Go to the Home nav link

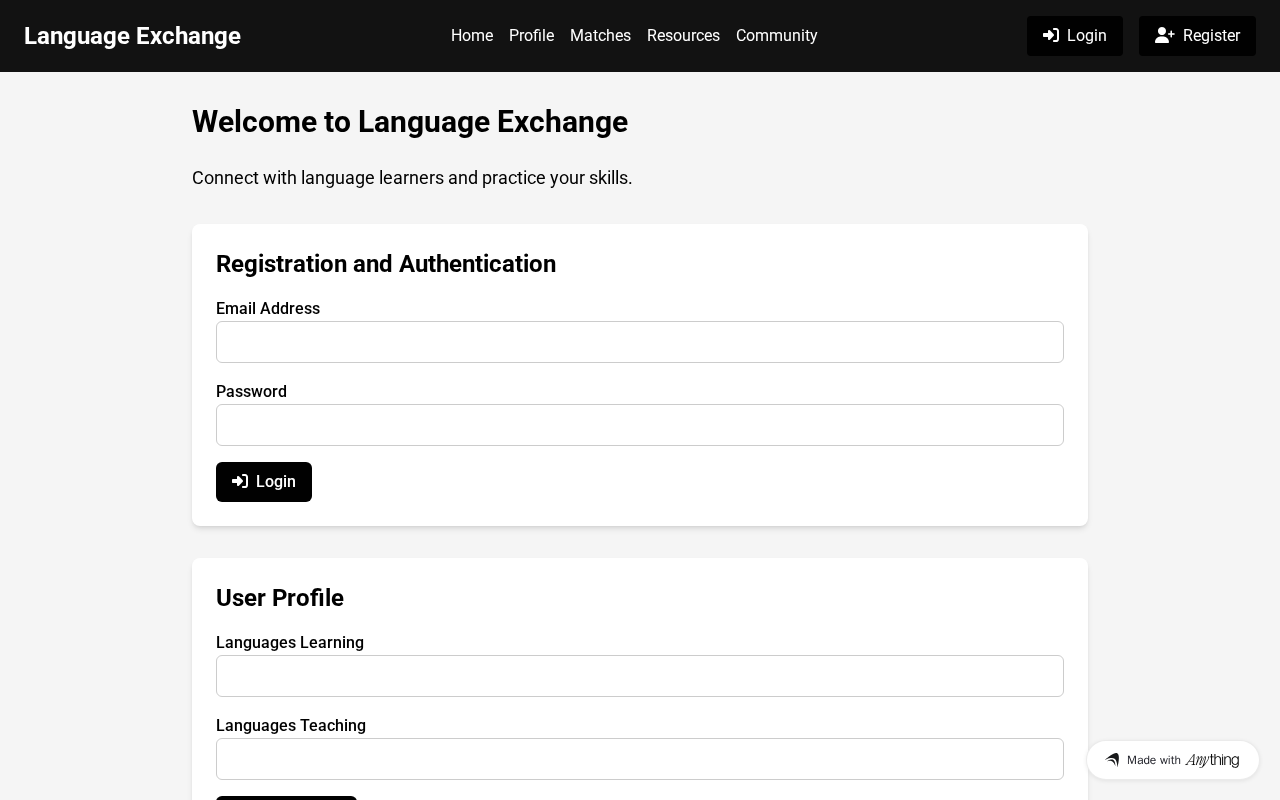(472, 36)
